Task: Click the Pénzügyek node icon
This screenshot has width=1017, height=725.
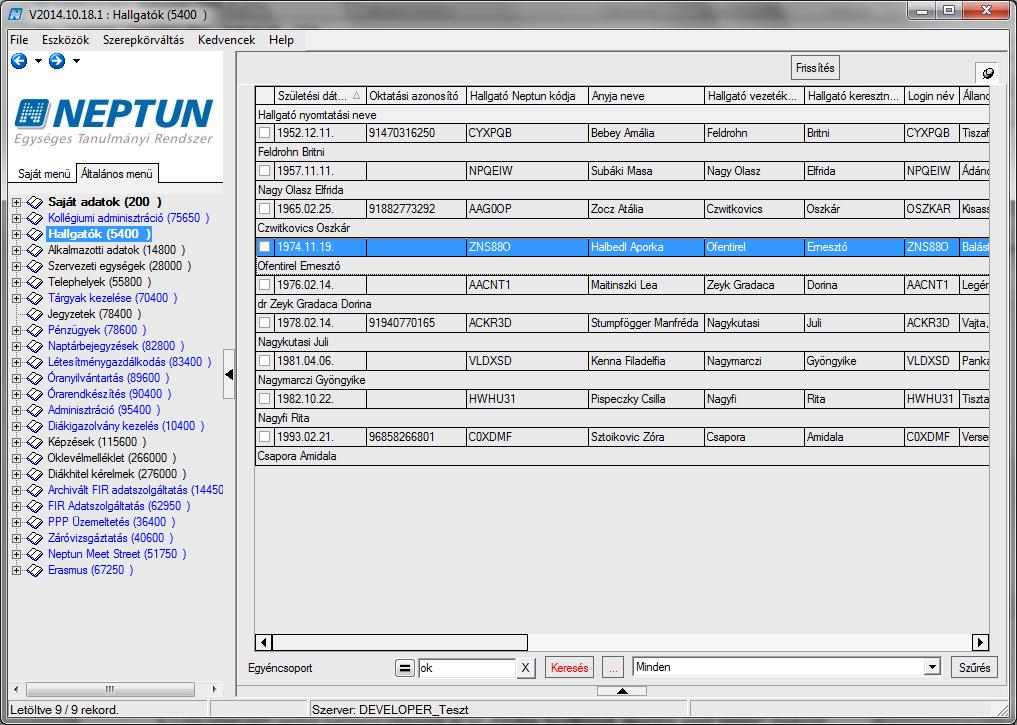Action: pos(34,330)
